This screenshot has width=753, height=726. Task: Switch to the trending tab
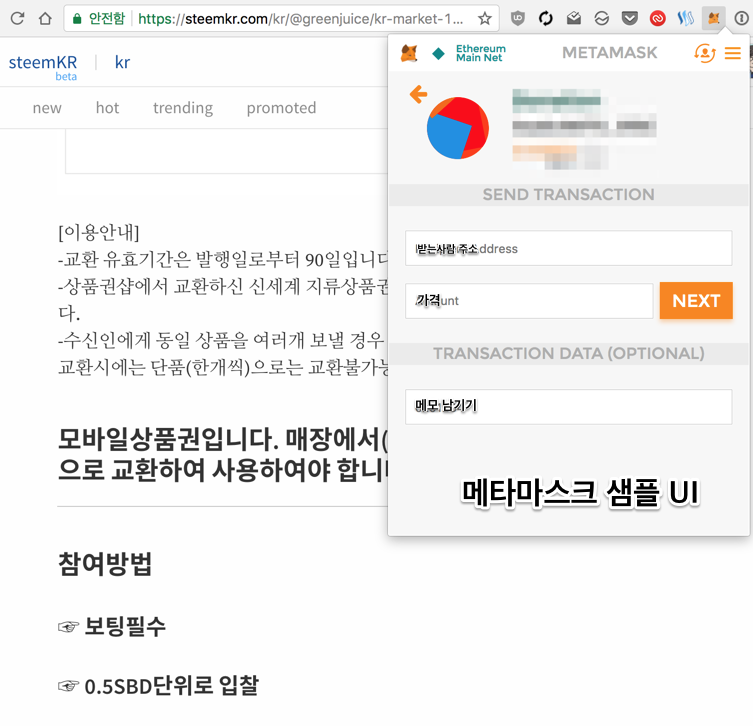click(x=183, y=108)
